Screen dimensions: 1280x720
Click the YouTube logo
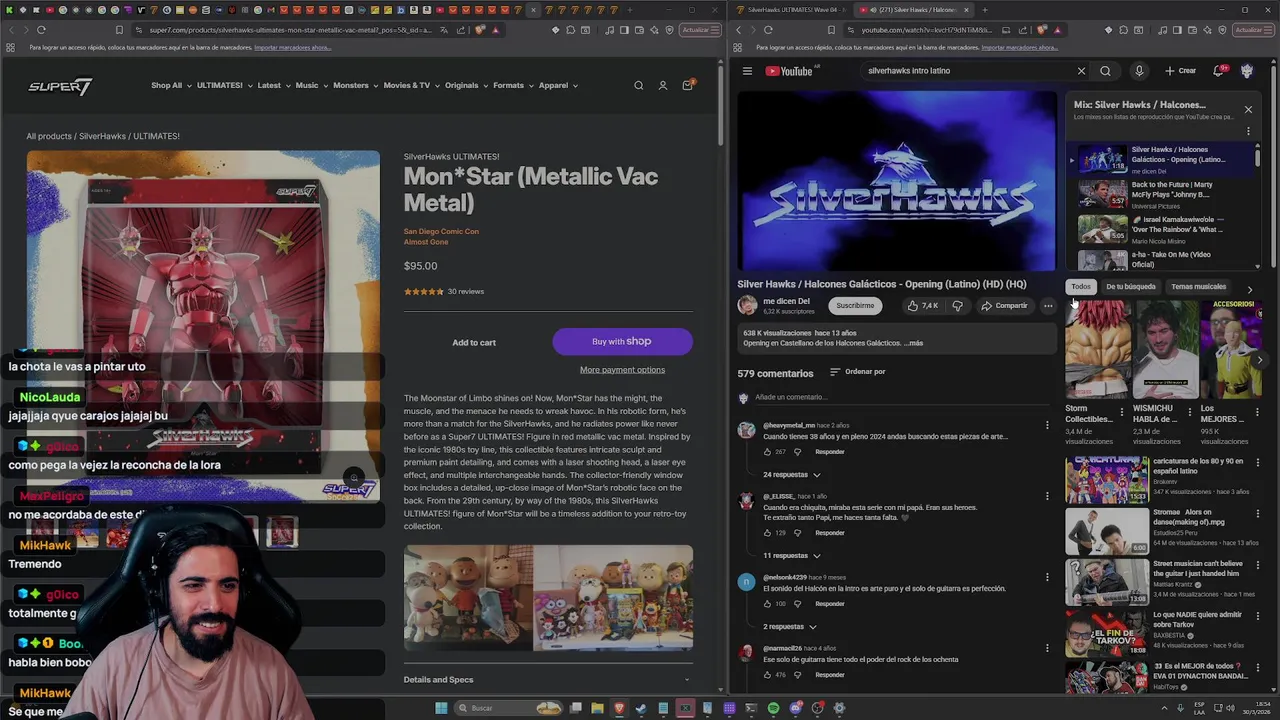tap(790, 71)
